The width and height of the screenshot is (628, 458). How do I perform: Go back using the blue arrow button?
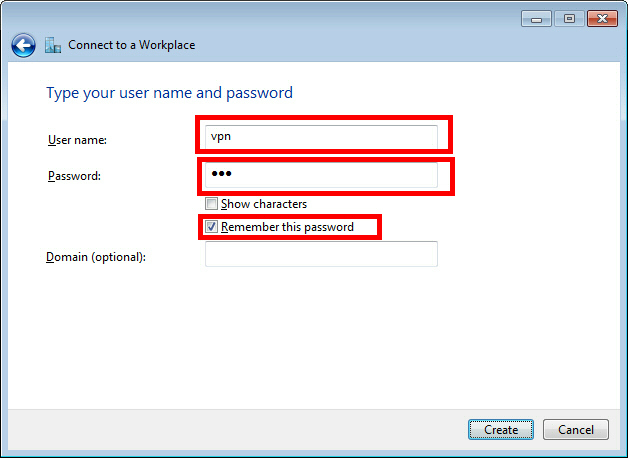point(23,45)
